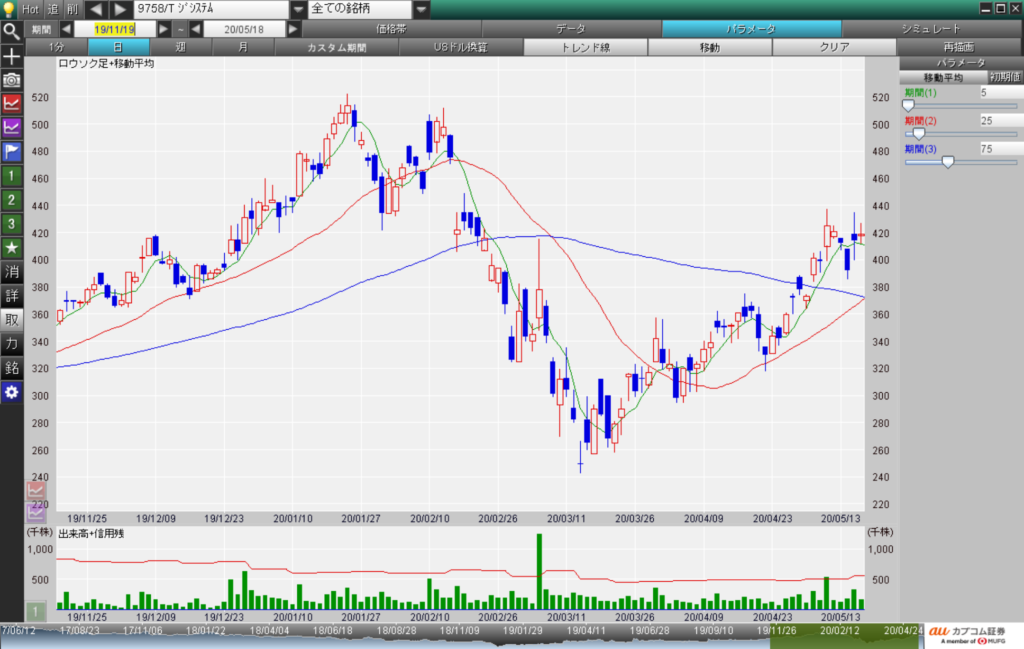Click the green star favorites icon
This screenshot has width=1024, height=649.
(x=11, y=247)
